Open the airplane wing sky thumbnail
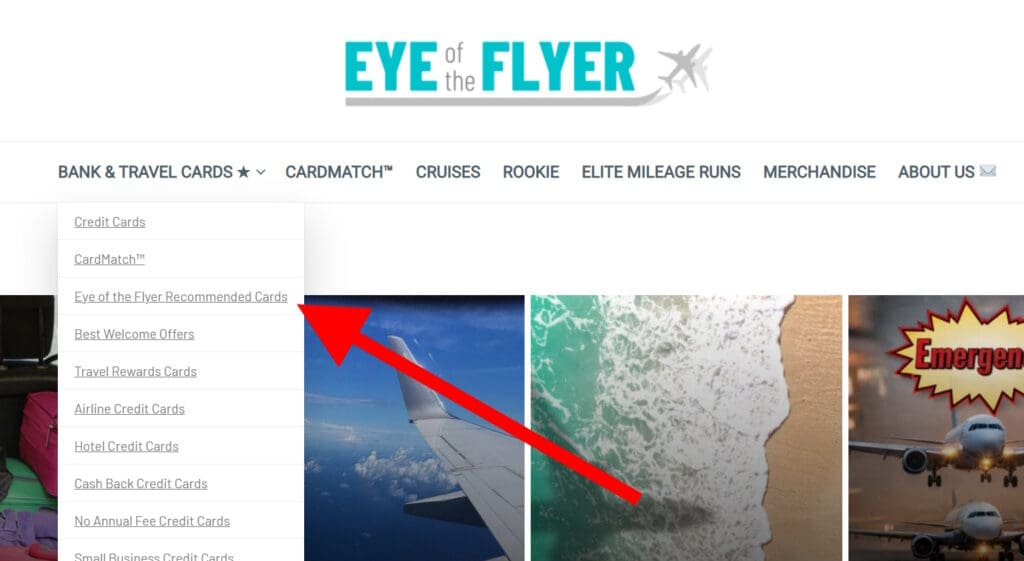Screen dimensions: 1024x561 [x=414, y=428]
